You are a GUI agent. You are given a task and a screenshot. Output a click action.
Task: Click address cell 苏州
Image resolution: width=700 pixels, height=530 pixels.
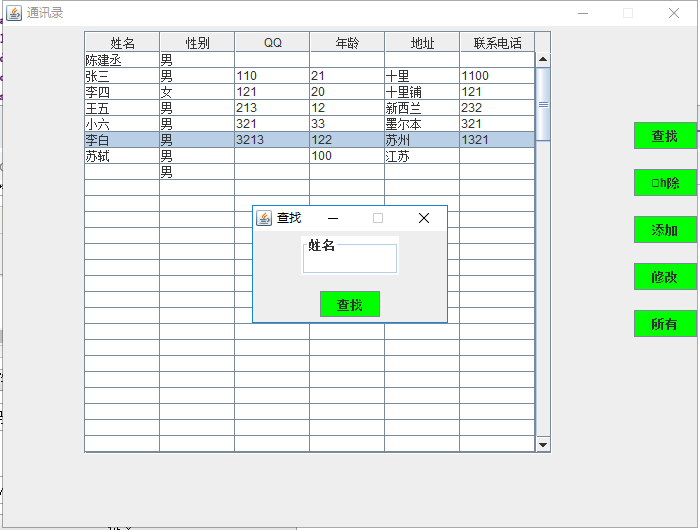coord(422,140)
